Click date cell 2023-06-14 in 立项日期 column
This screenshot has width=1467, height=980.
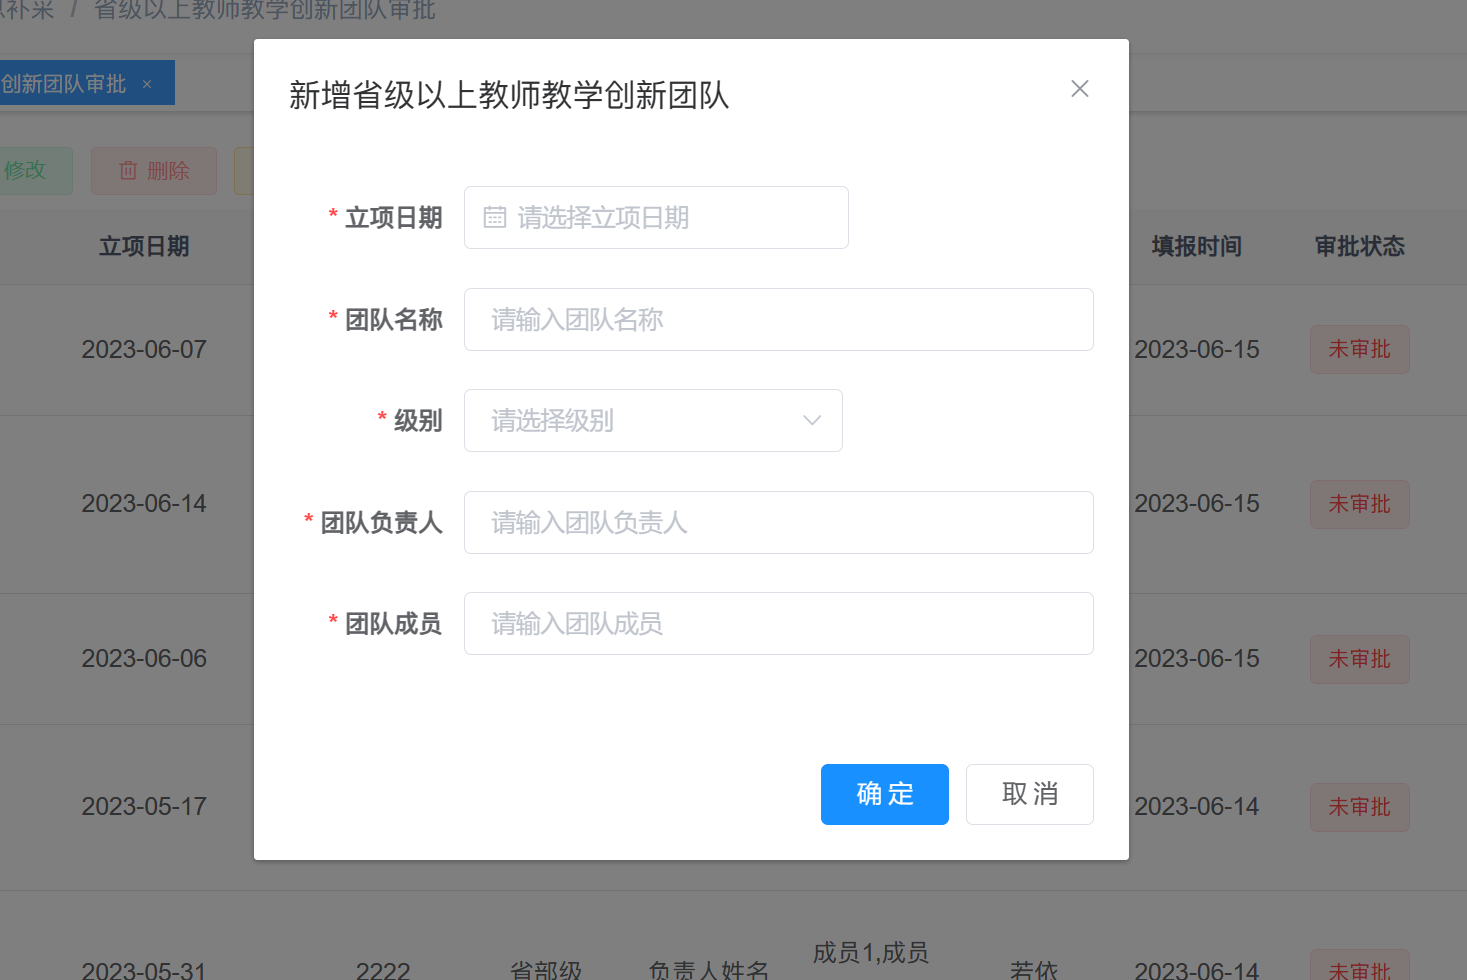coord(144,503)
